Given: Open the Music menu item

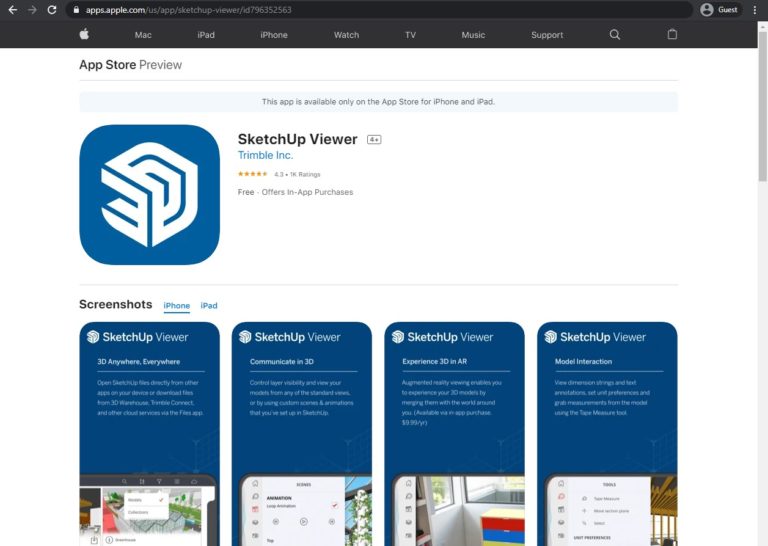Looking at the screenshot, I should point(473,35).
